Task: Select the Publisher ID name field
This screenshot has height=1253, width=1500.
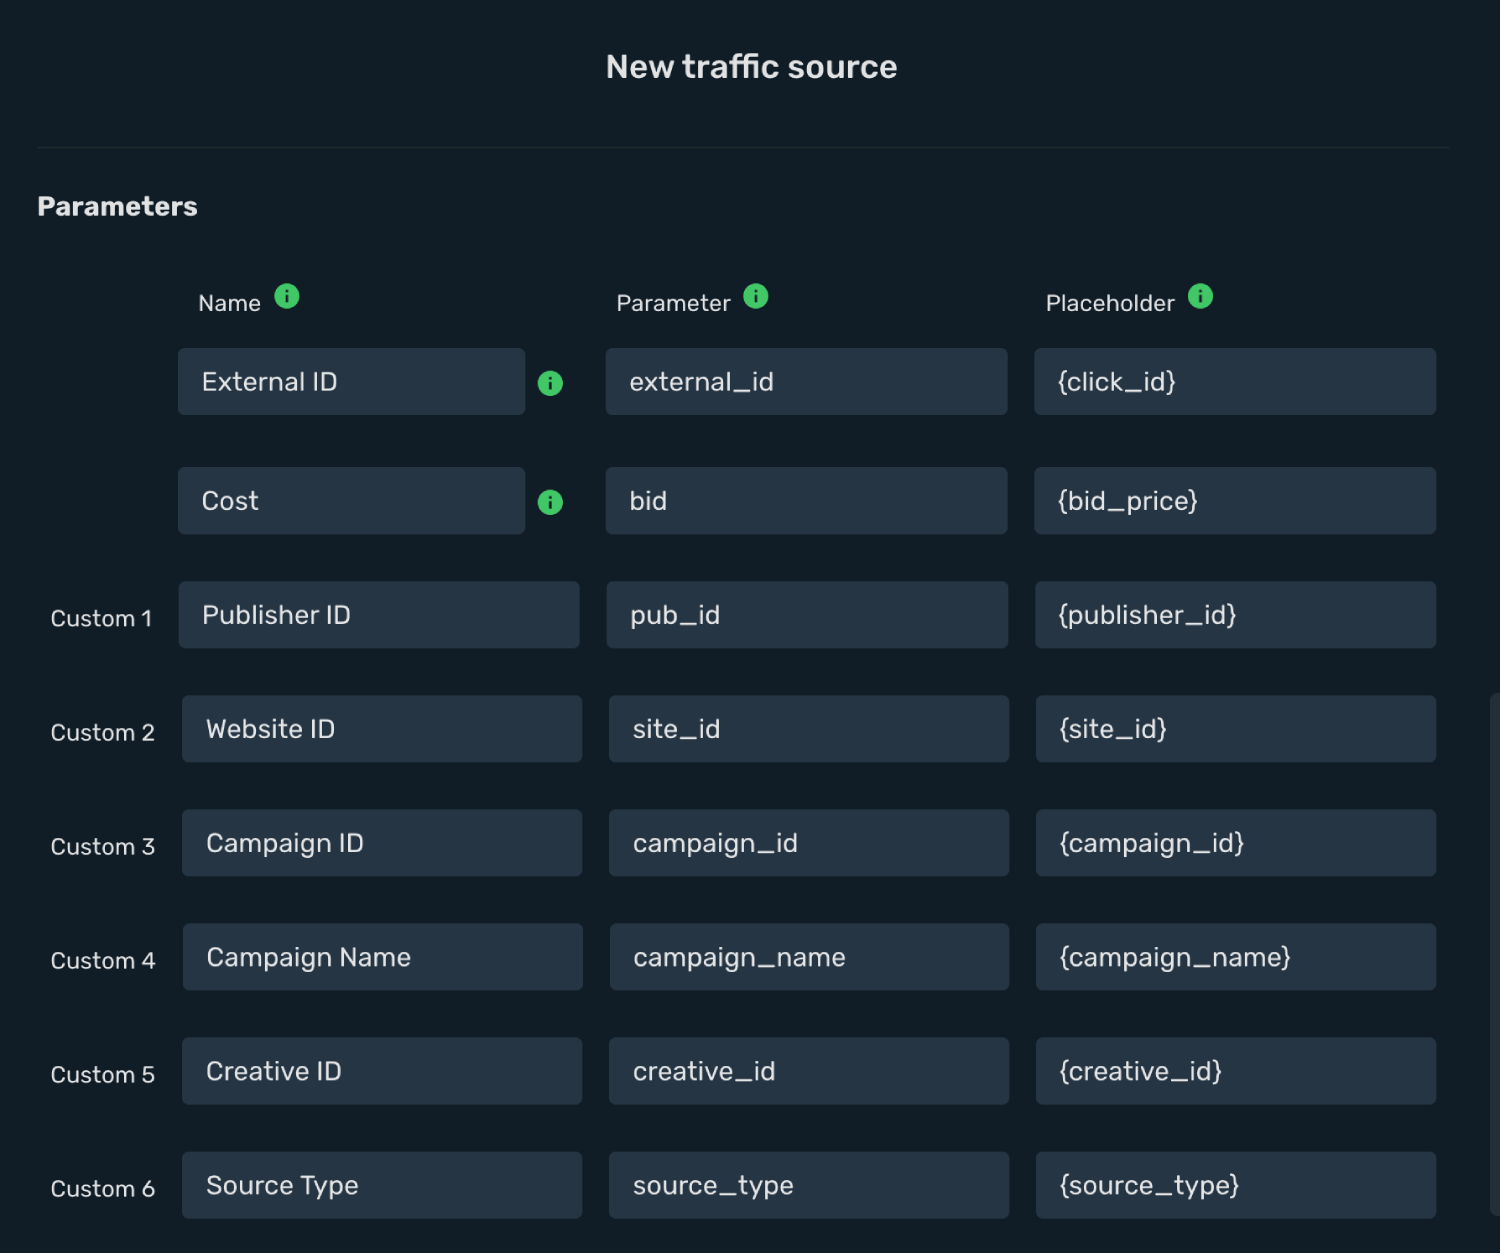Action: coord(379,614)
